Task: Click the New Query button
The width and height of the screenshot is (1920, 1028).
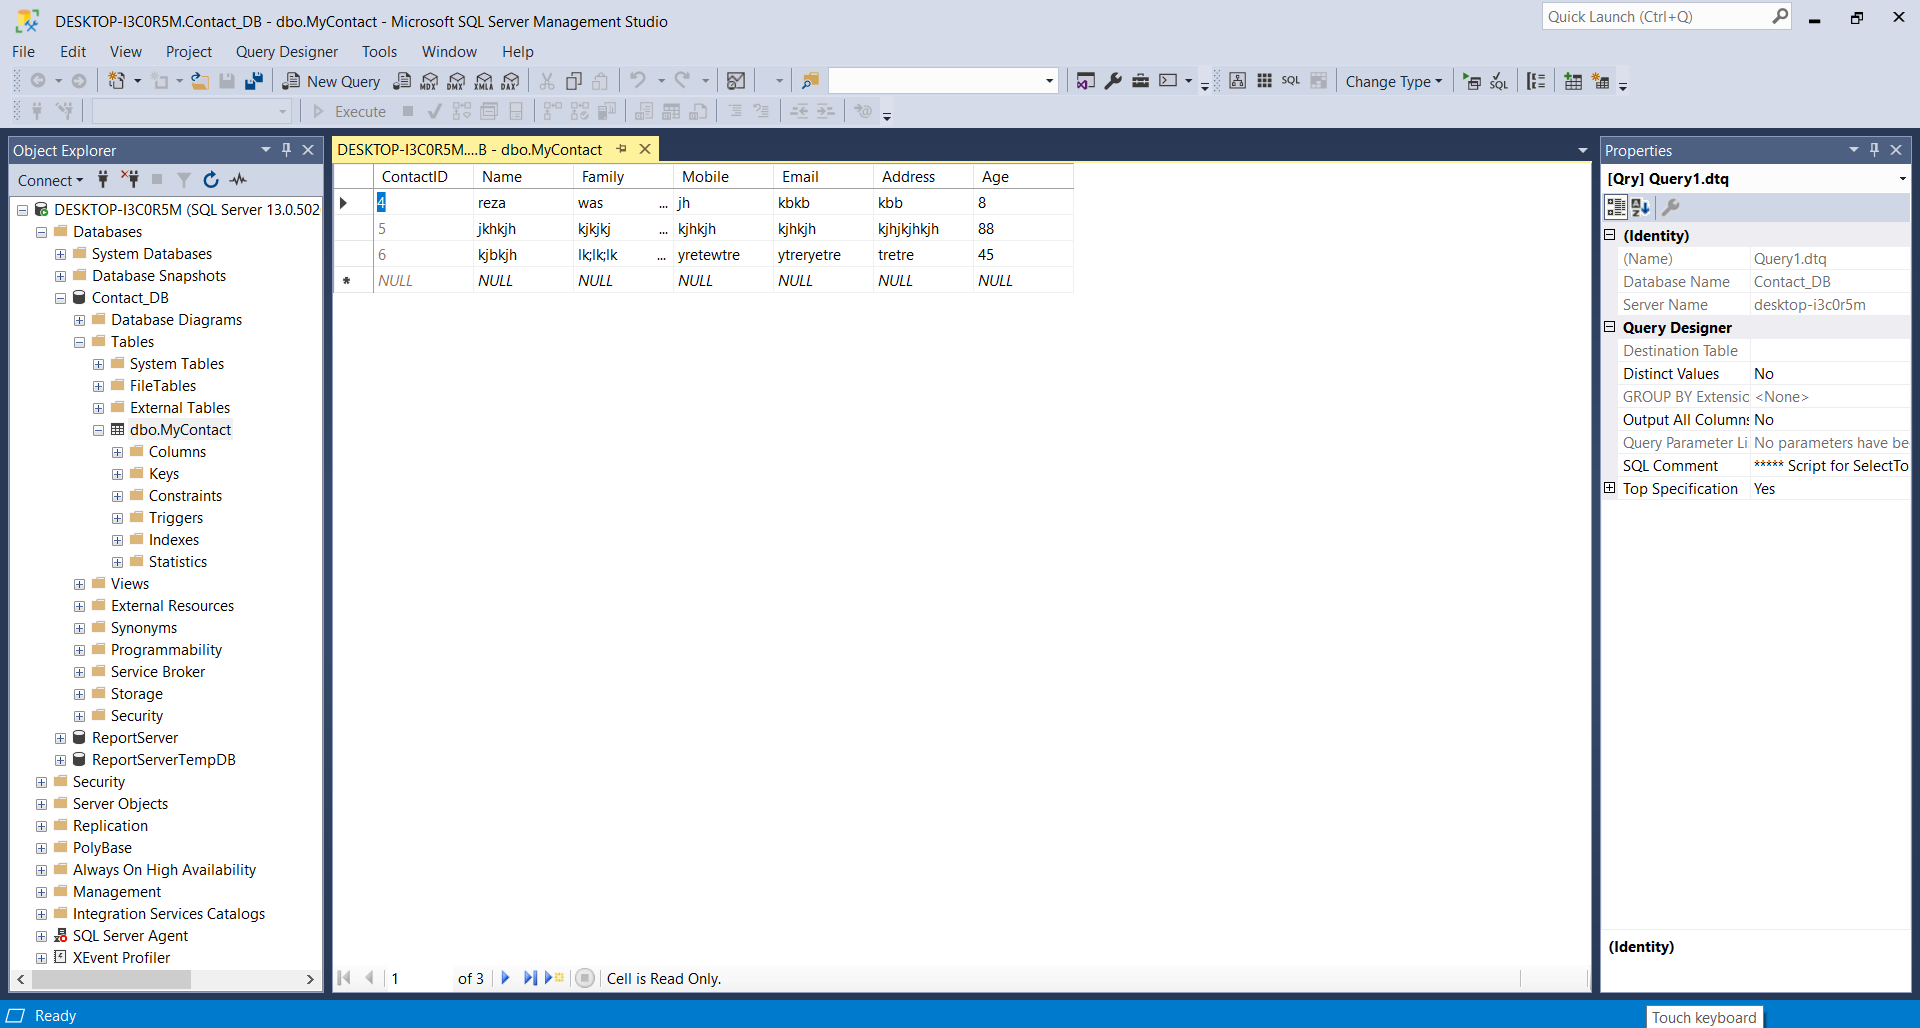Action: [332, 82]
